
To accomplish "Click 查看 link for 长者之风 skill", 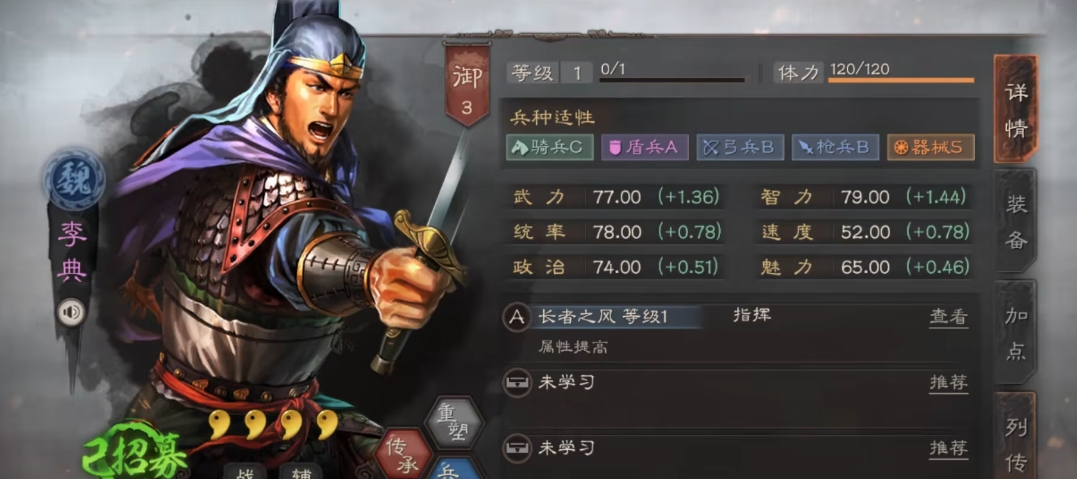I will coord(949,317).
